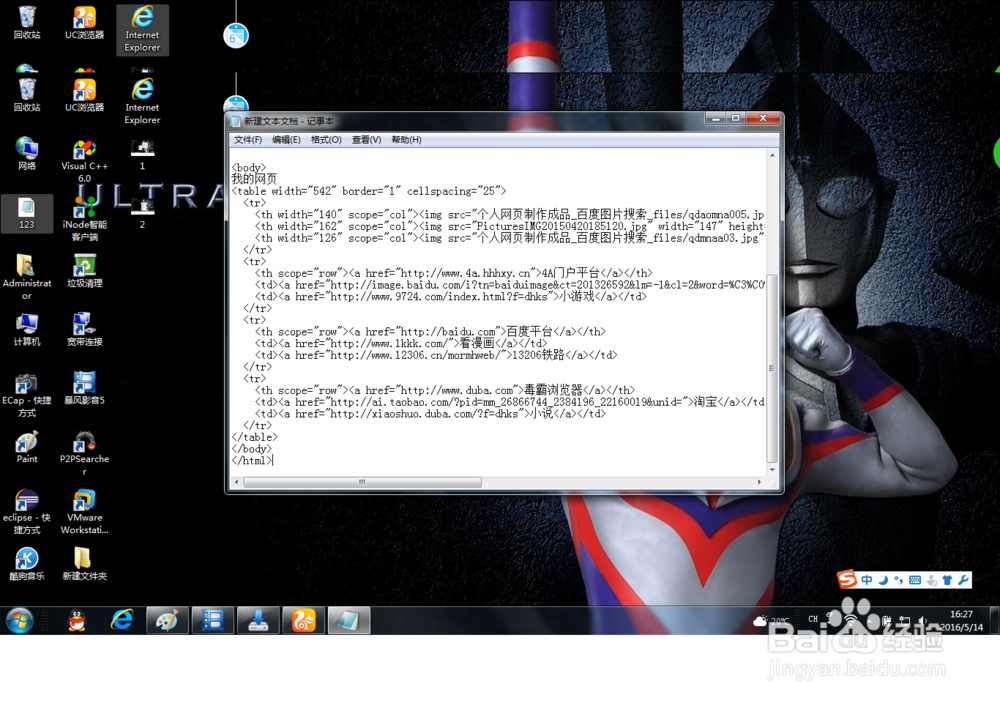Open the 查看(V) menu in Notepad
The width and height of the screenshot is (1000, 703).
[x=366, y=140]
